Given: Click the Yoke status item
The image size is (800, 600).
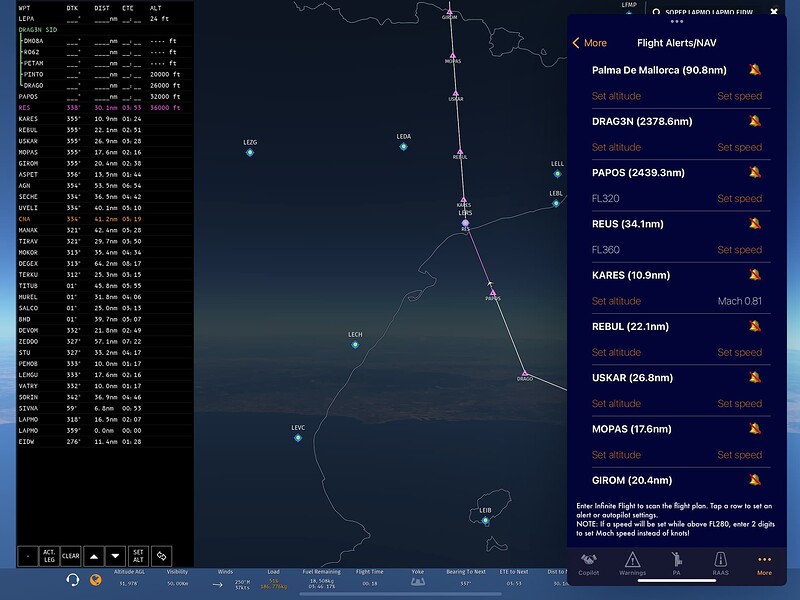Looking at the screenshot, I should pos(418,579).
